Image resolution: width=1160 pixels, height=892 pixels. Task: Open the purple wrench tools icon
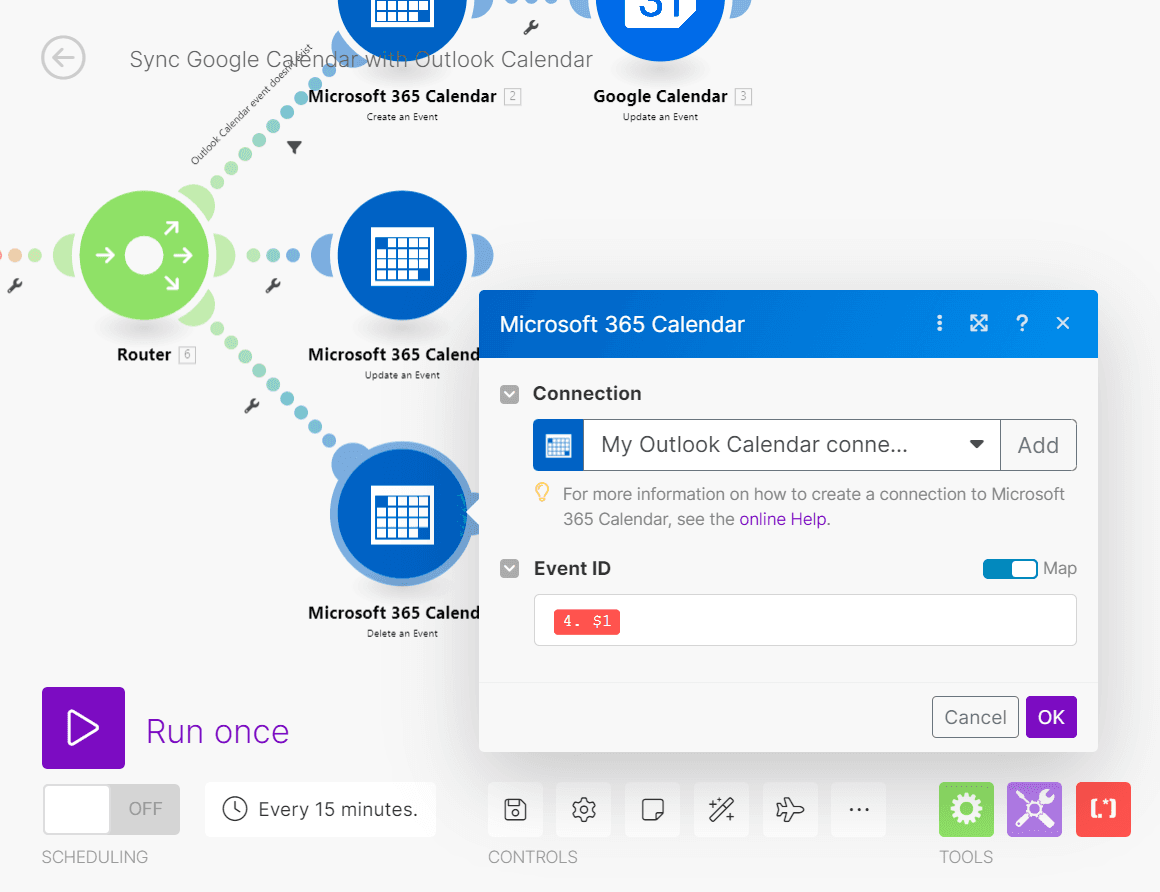[x=1034, y=809]
